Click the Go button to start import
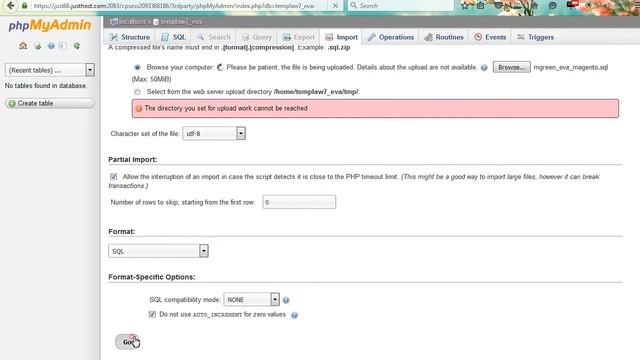 [127, 342]
